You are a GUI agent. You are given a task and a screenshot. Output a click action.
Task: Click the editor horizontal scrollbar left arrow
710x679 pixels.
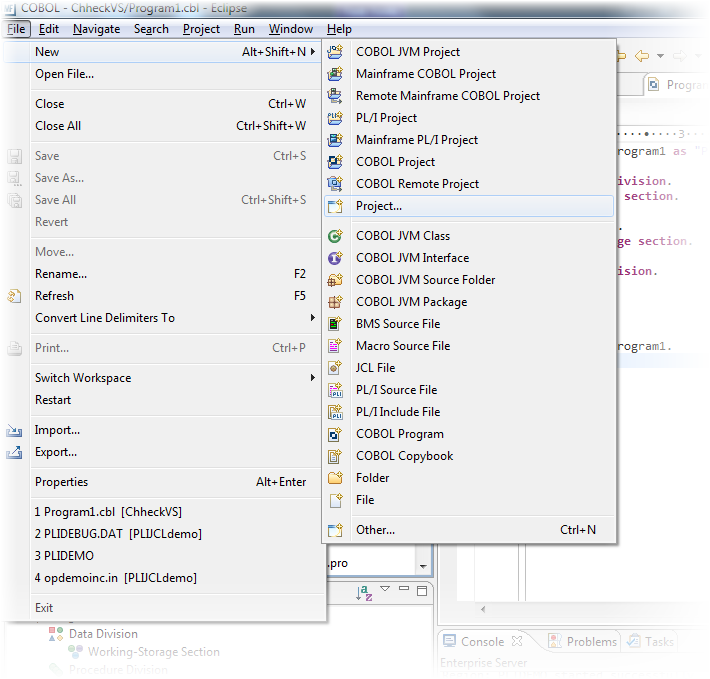coord(483,609)
